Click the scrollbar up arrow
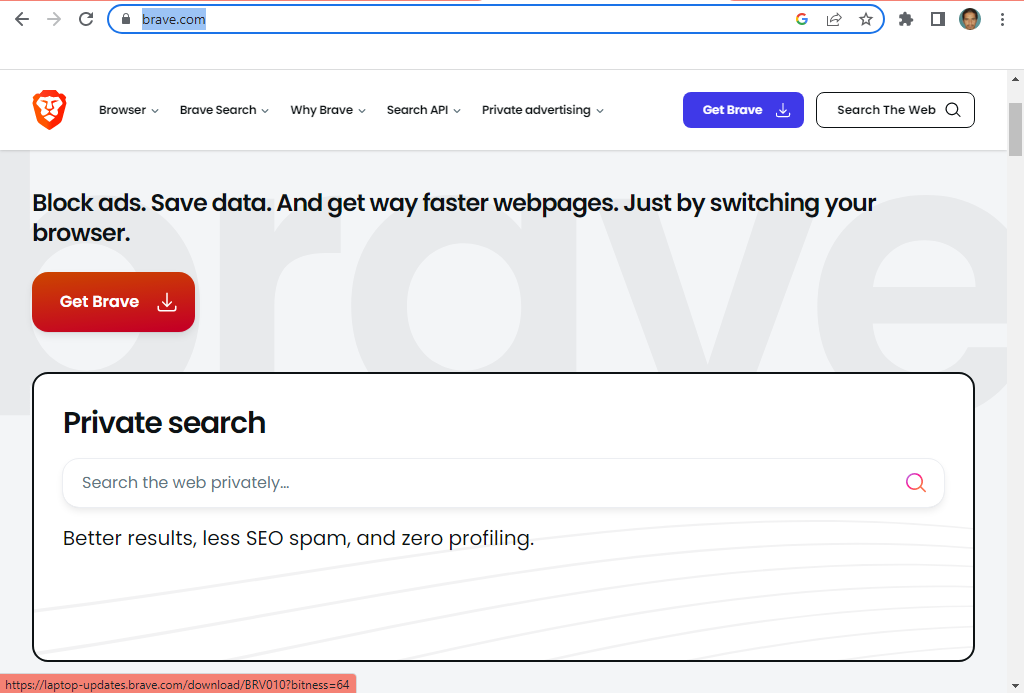The width and height of the screenshot is (1024, 693). pos(1015,79)
